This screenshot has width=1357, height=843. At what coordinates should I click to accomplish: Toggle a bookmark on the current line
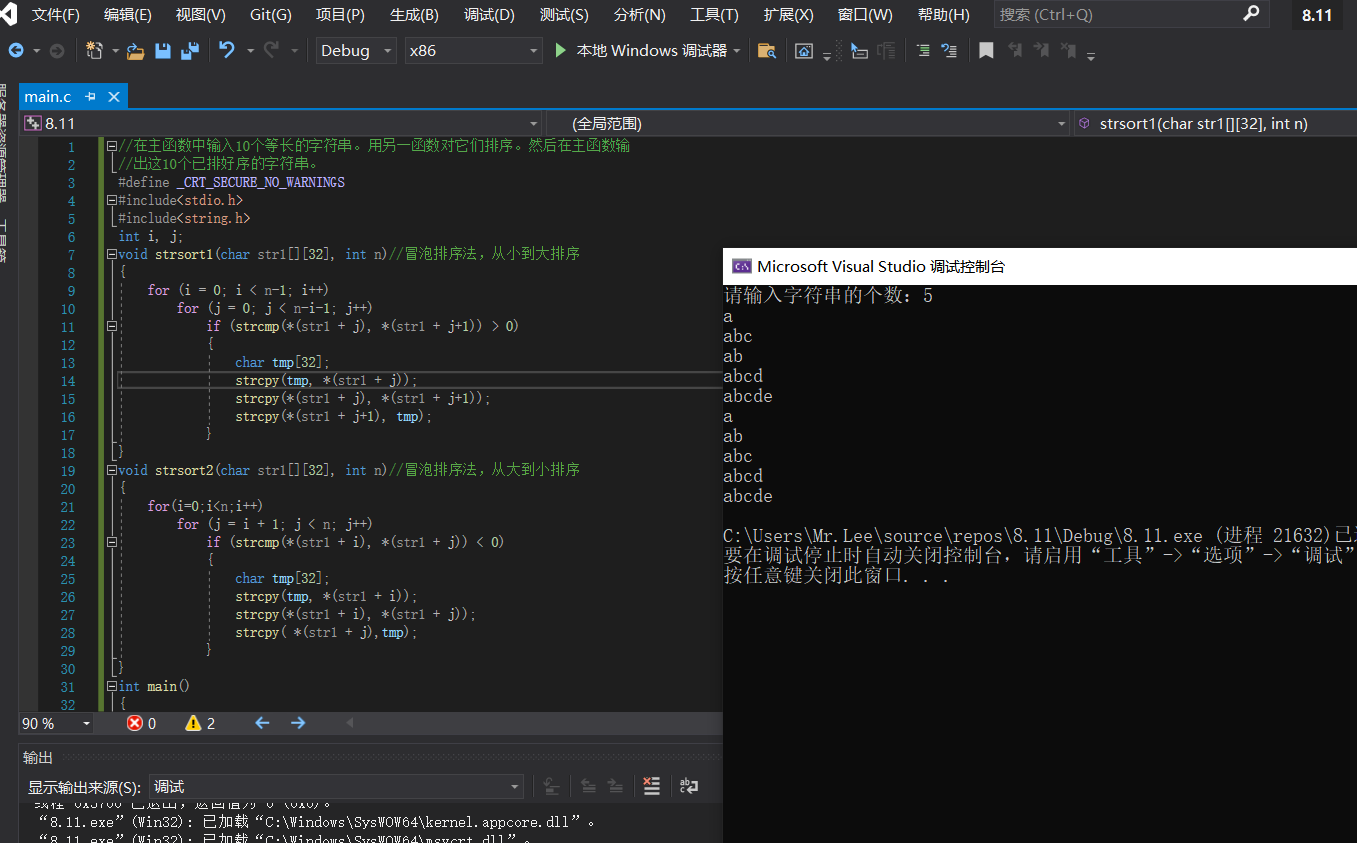click(x=986, y=50)
